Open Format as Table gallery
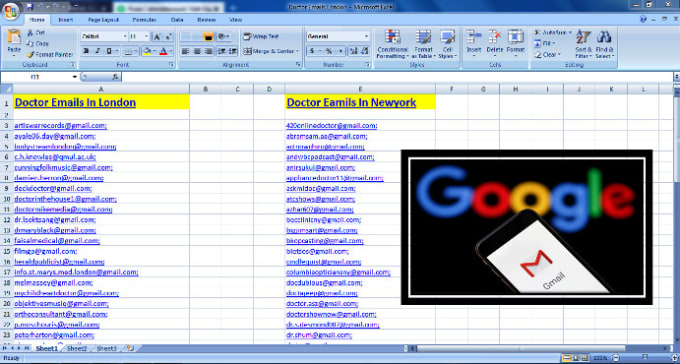 tap(423, 44)
